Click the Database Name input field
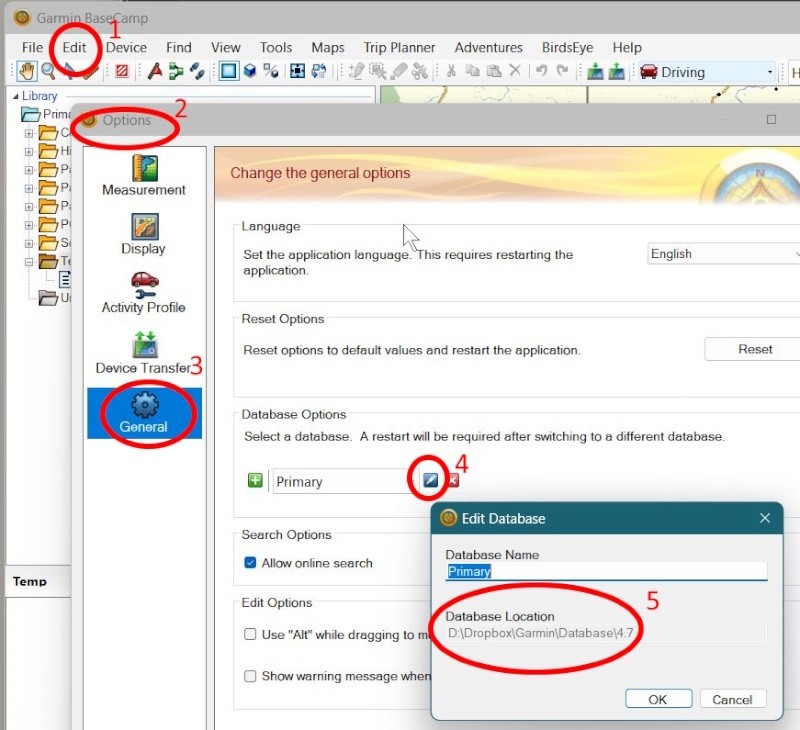Viewport: 800px width, 730px height. click(606, 571)
